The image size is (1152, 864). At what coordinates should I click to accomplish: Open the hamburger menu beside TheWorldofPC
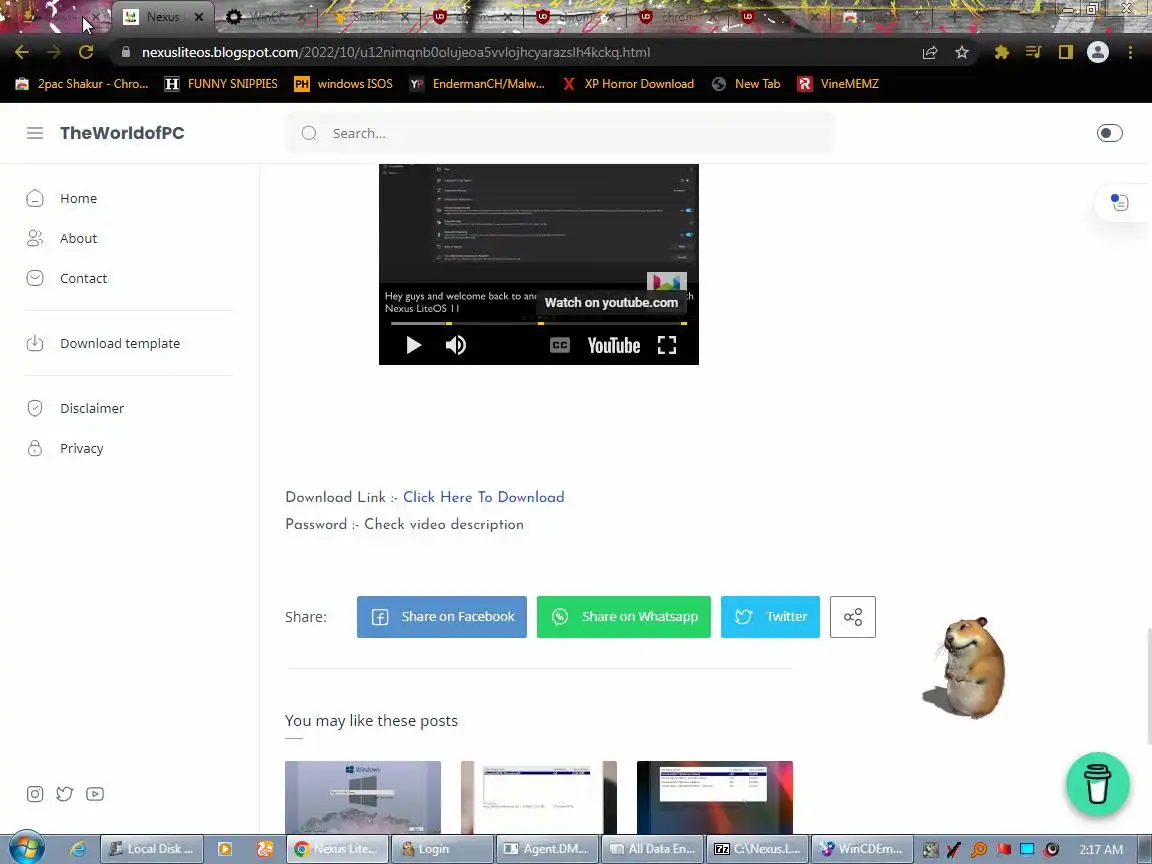35,133
